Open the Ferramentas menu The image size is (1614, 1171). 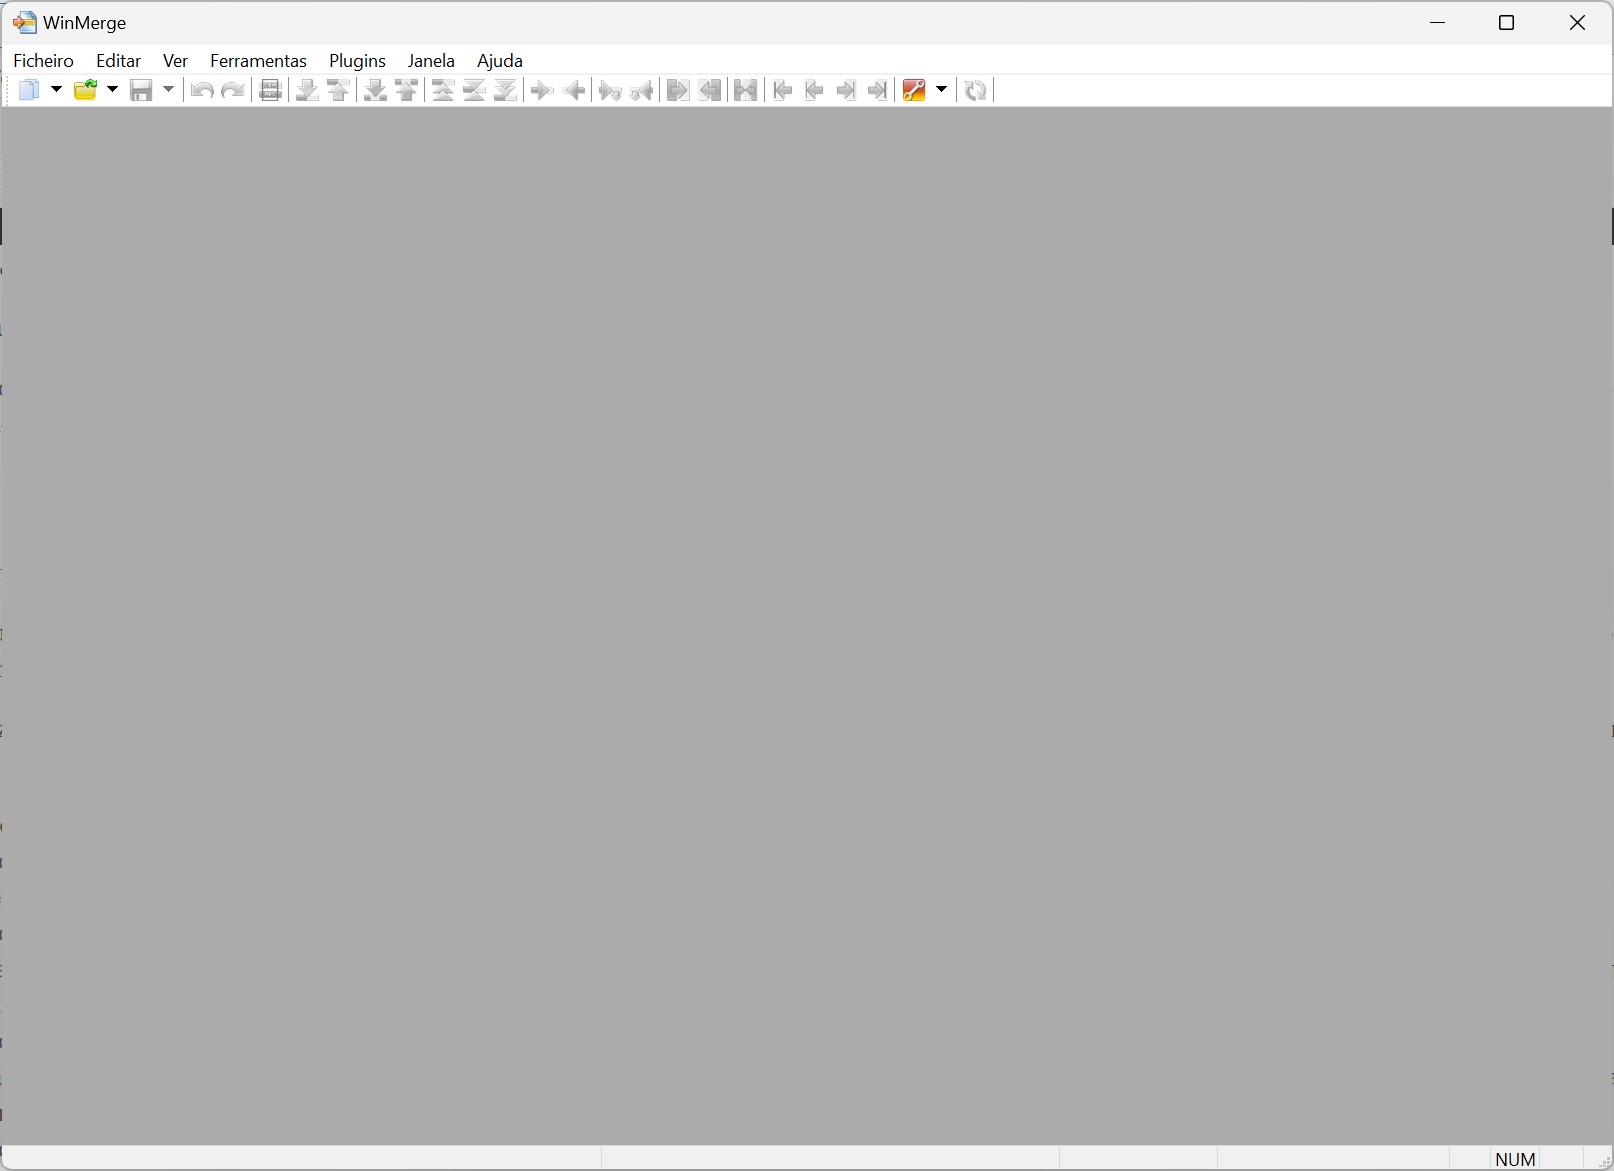pos(258,61)
